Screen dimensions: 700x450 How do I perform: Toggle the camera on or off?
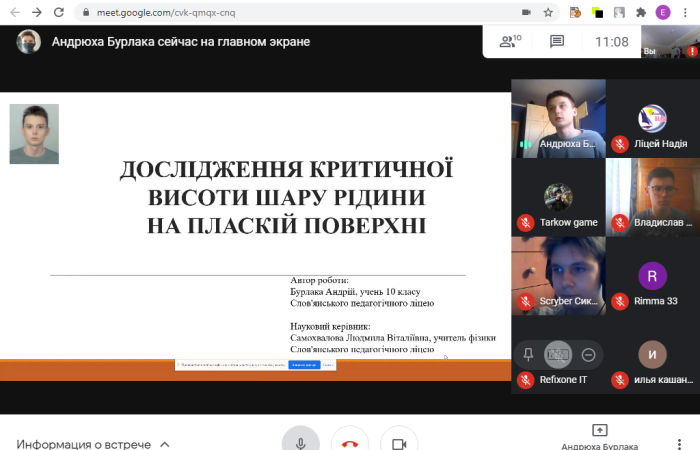point(399,443)
